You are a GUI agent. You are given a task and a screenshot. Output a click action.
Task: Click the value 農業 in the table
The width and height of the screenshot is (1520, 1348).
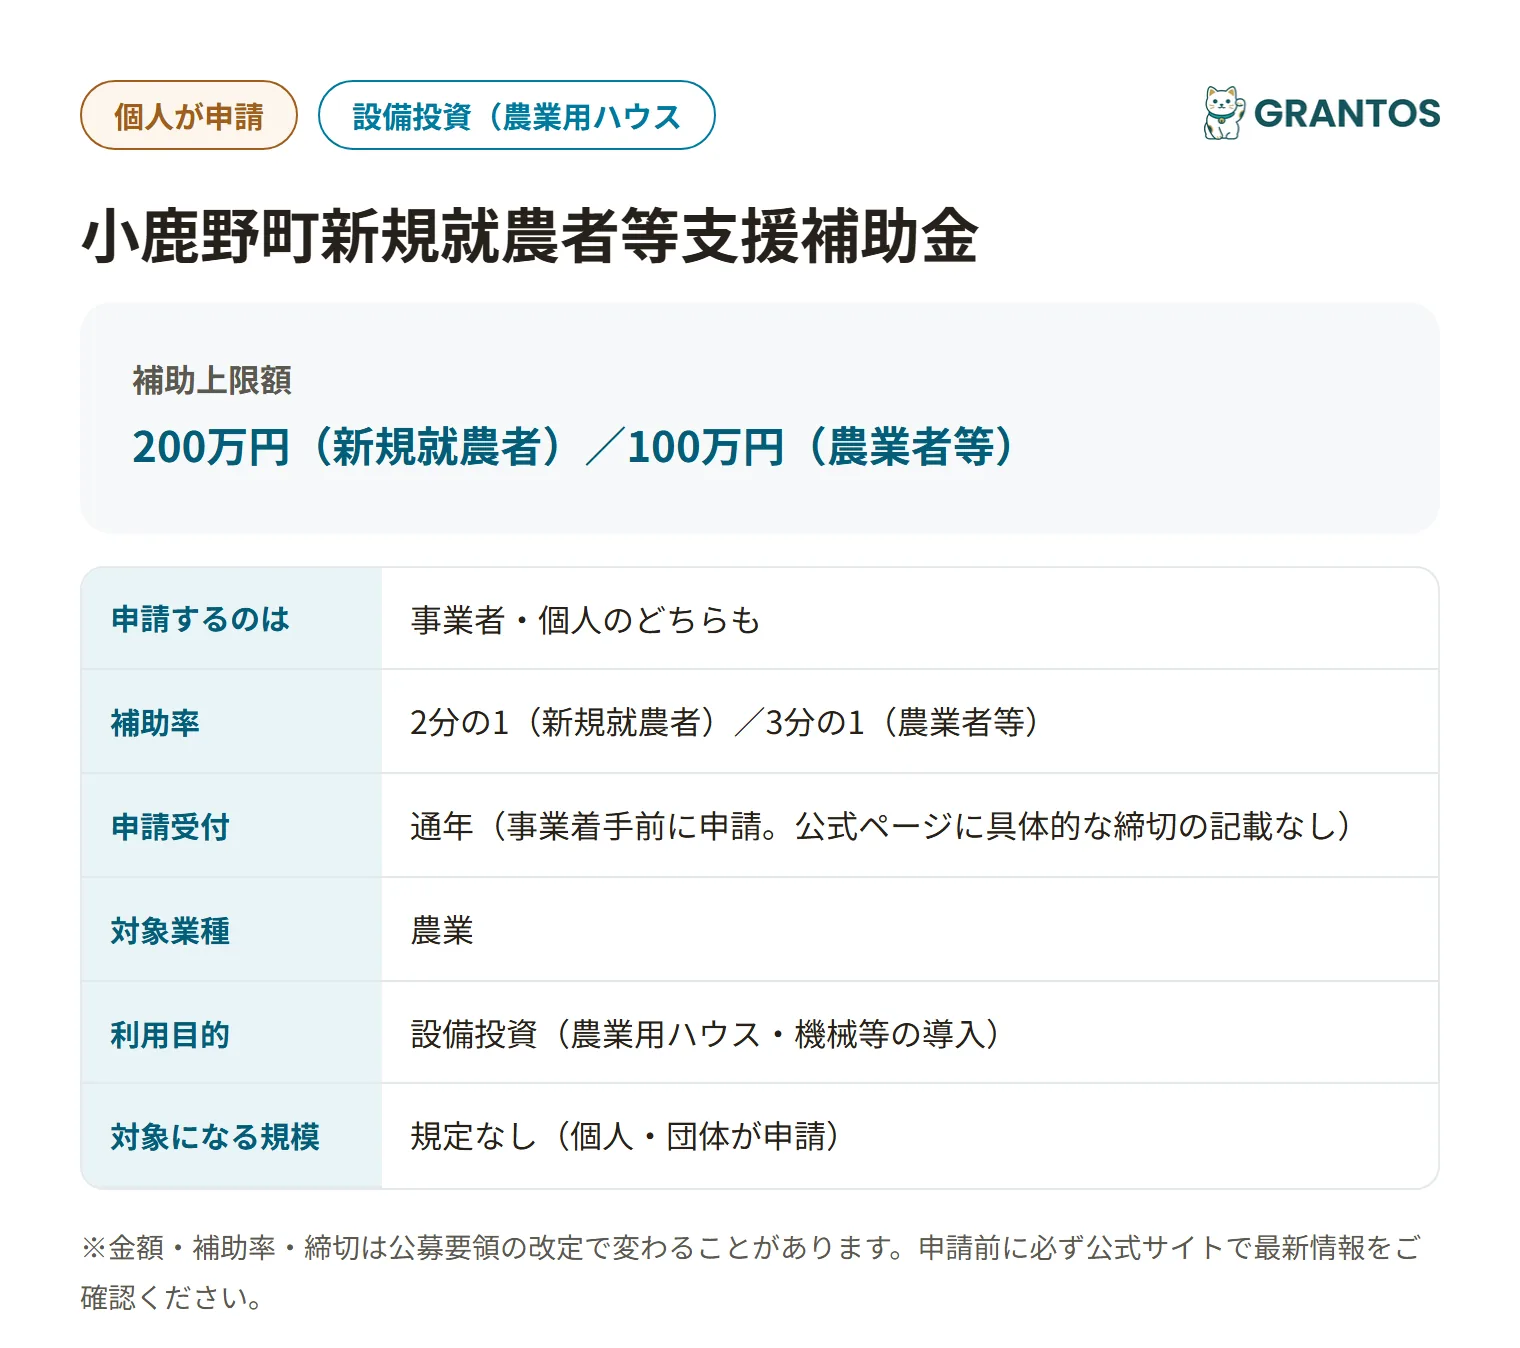[442, 930]
